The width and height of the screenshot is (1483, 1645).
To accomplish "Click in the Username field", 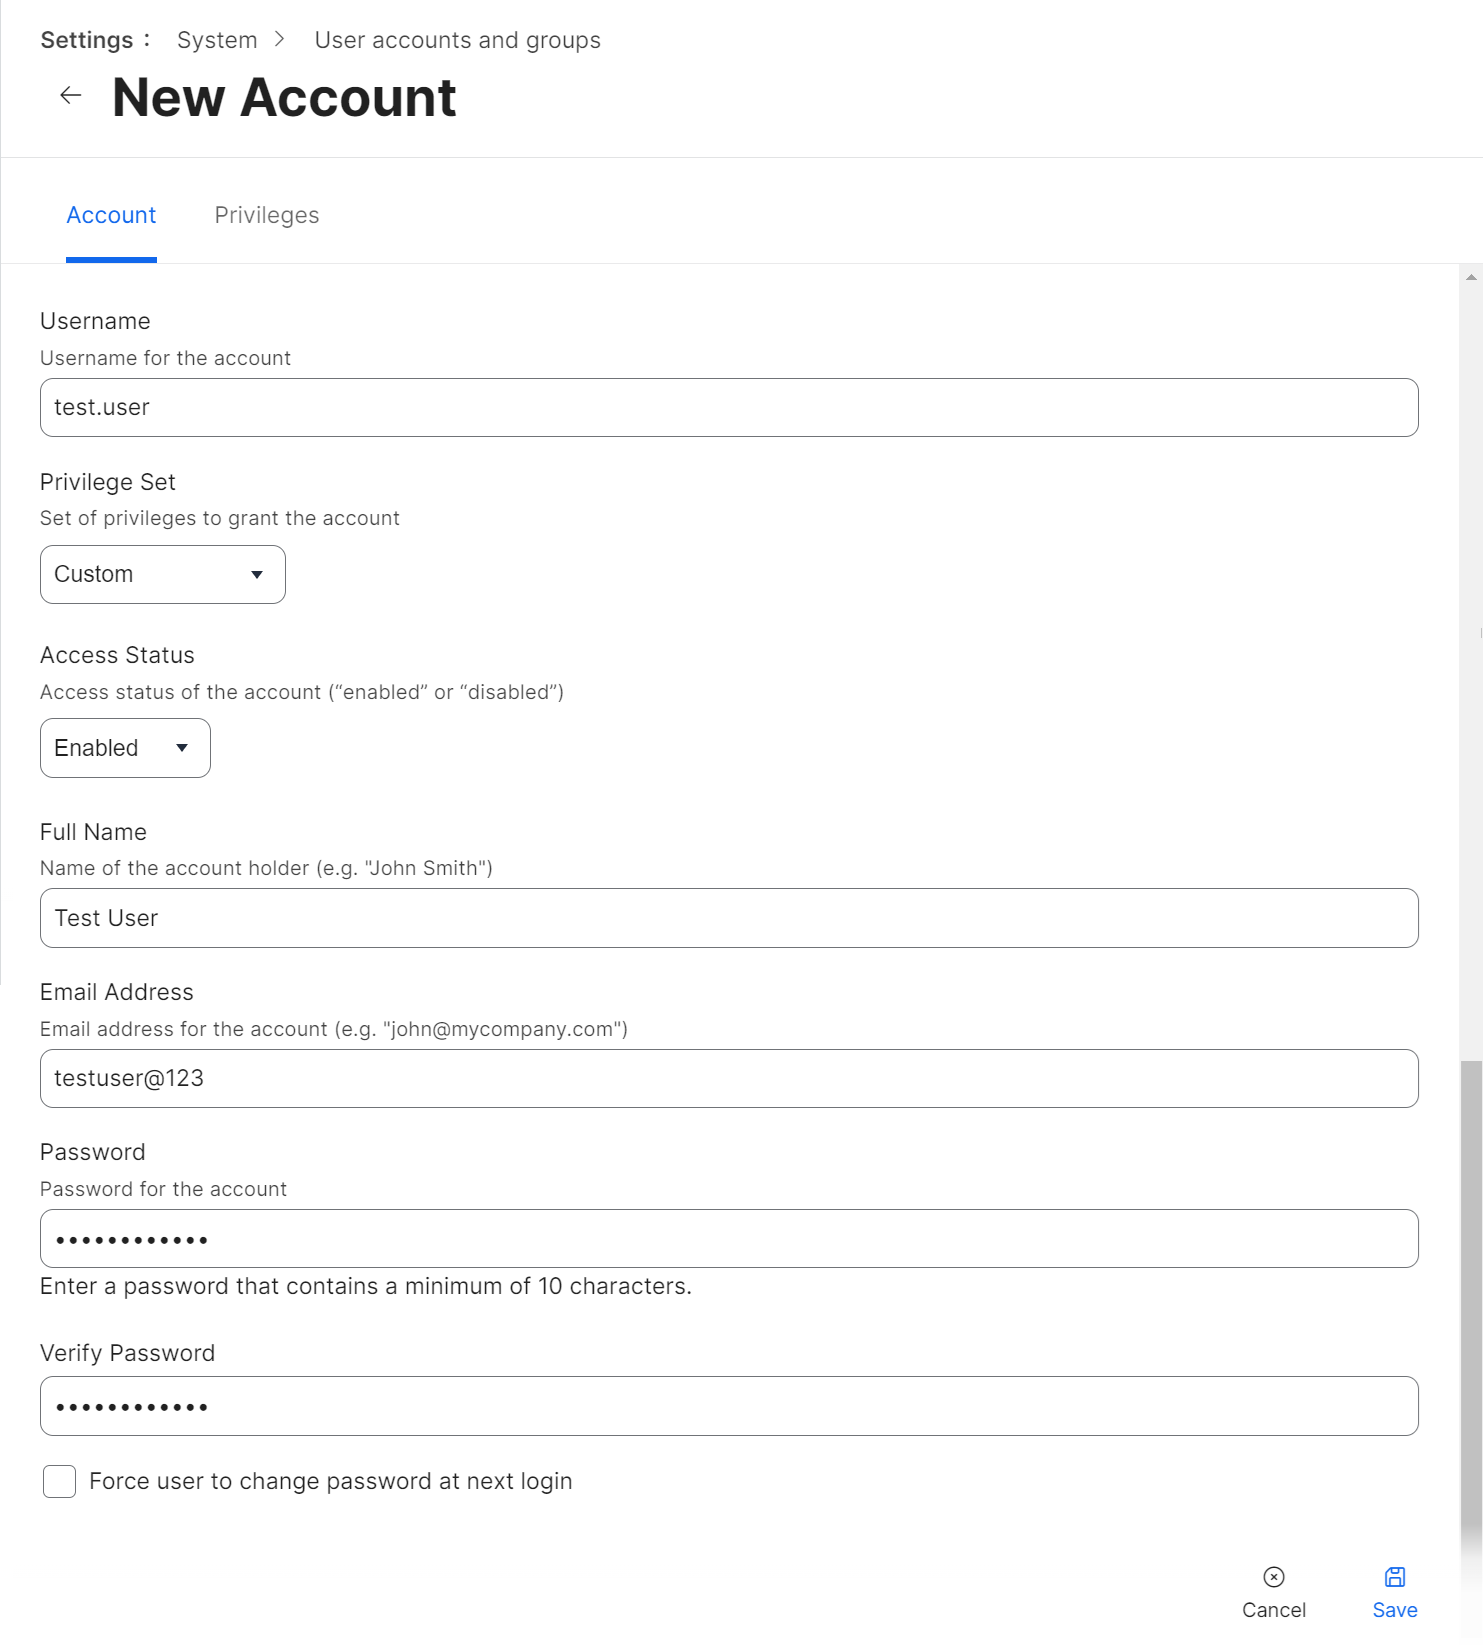I will (x=728, y=408).
